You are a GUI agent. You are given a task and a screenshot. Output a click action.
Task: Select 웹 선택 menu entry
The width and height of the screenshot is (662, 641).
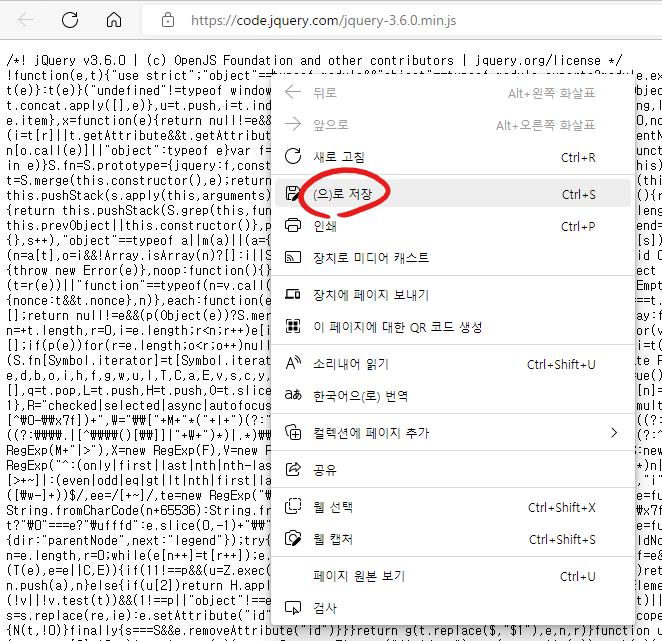453,507
